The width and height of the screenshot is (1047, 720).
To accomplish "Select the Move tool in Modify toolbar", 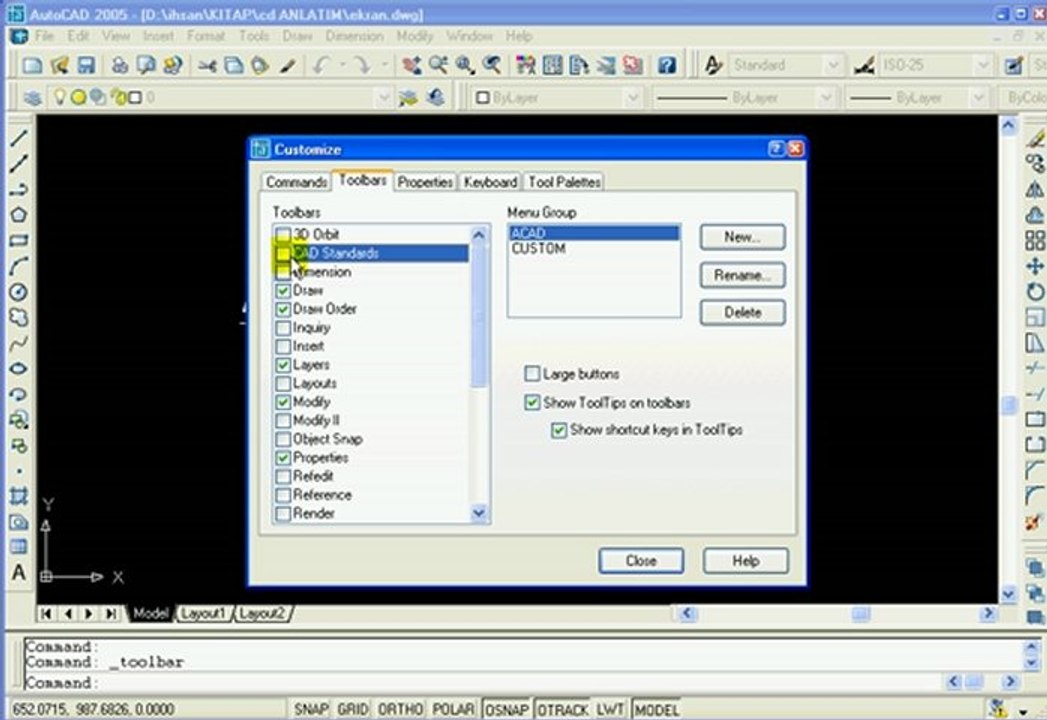I will click(1035, 266).
